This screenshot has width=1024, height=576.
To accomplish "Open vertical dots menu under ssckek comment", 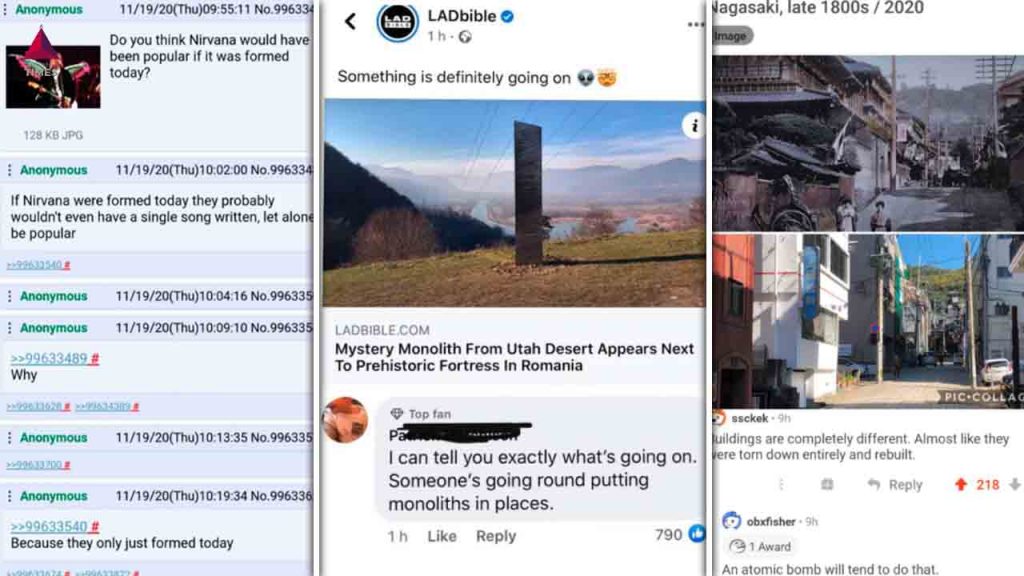I will 781,485.
